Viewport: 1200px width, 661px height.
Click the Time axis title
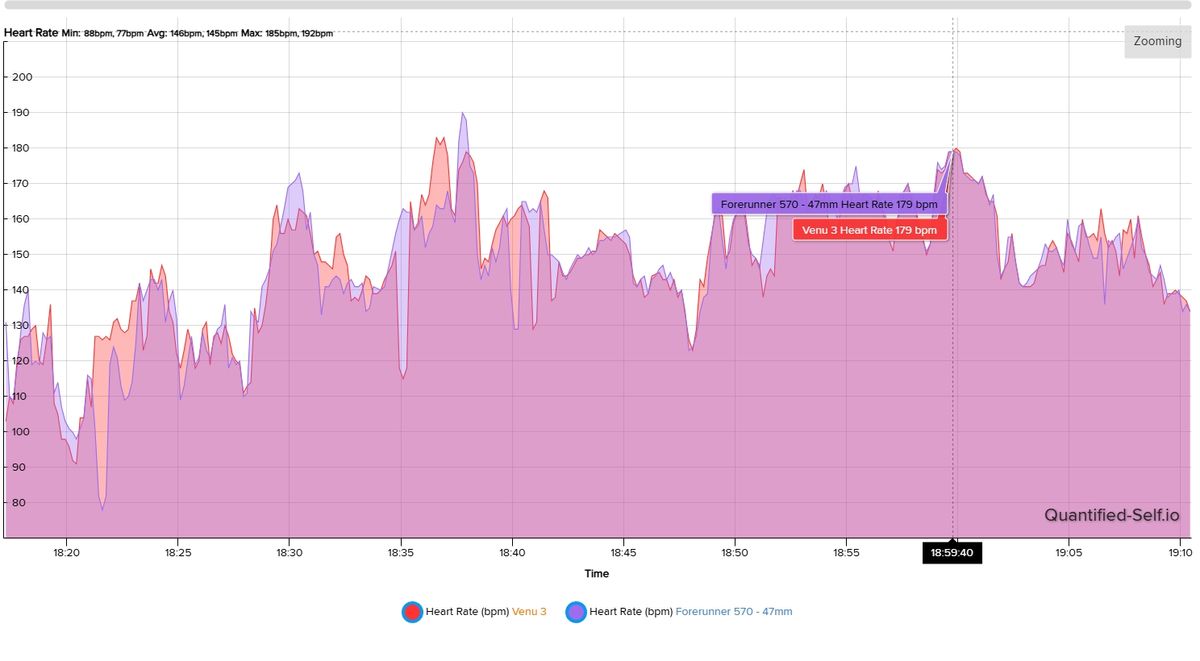click(597, 574)
